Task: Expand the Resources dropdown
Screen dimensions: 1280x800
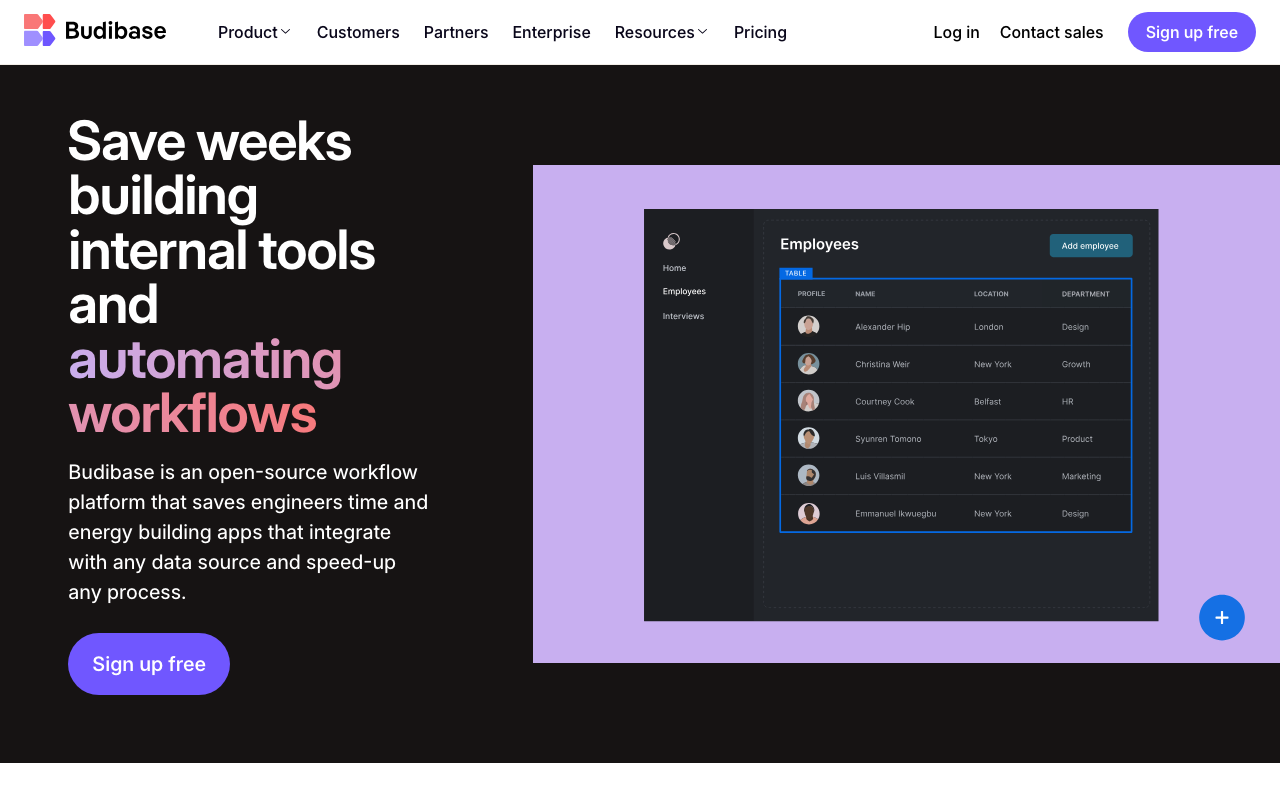Action: click(660, 32)
